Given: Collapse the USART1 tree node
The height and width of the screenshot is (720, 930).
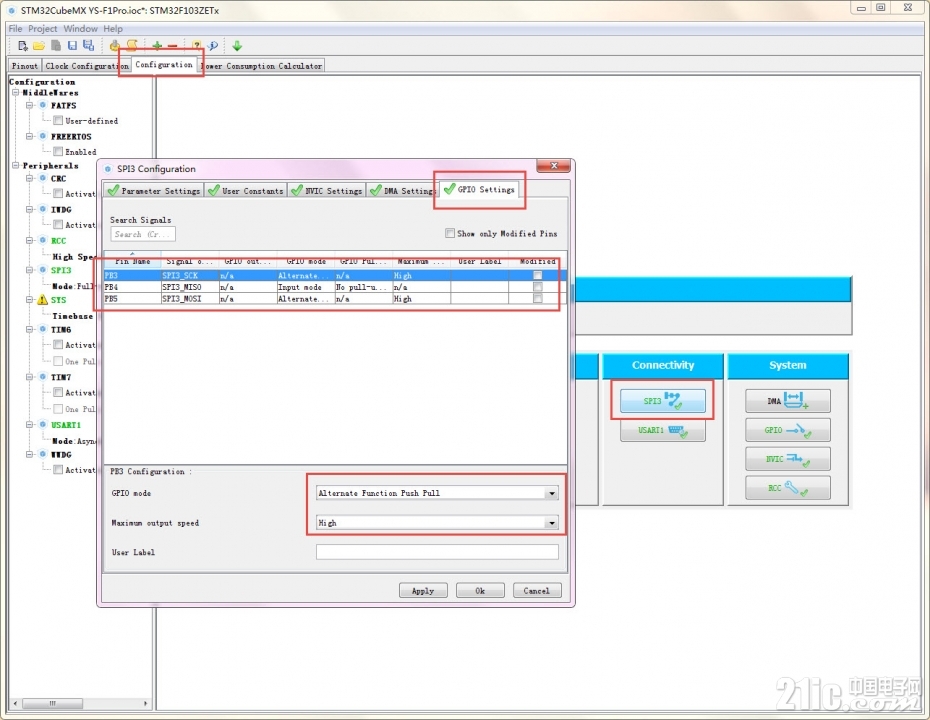Looking at the screenshot, I should 29,425.
